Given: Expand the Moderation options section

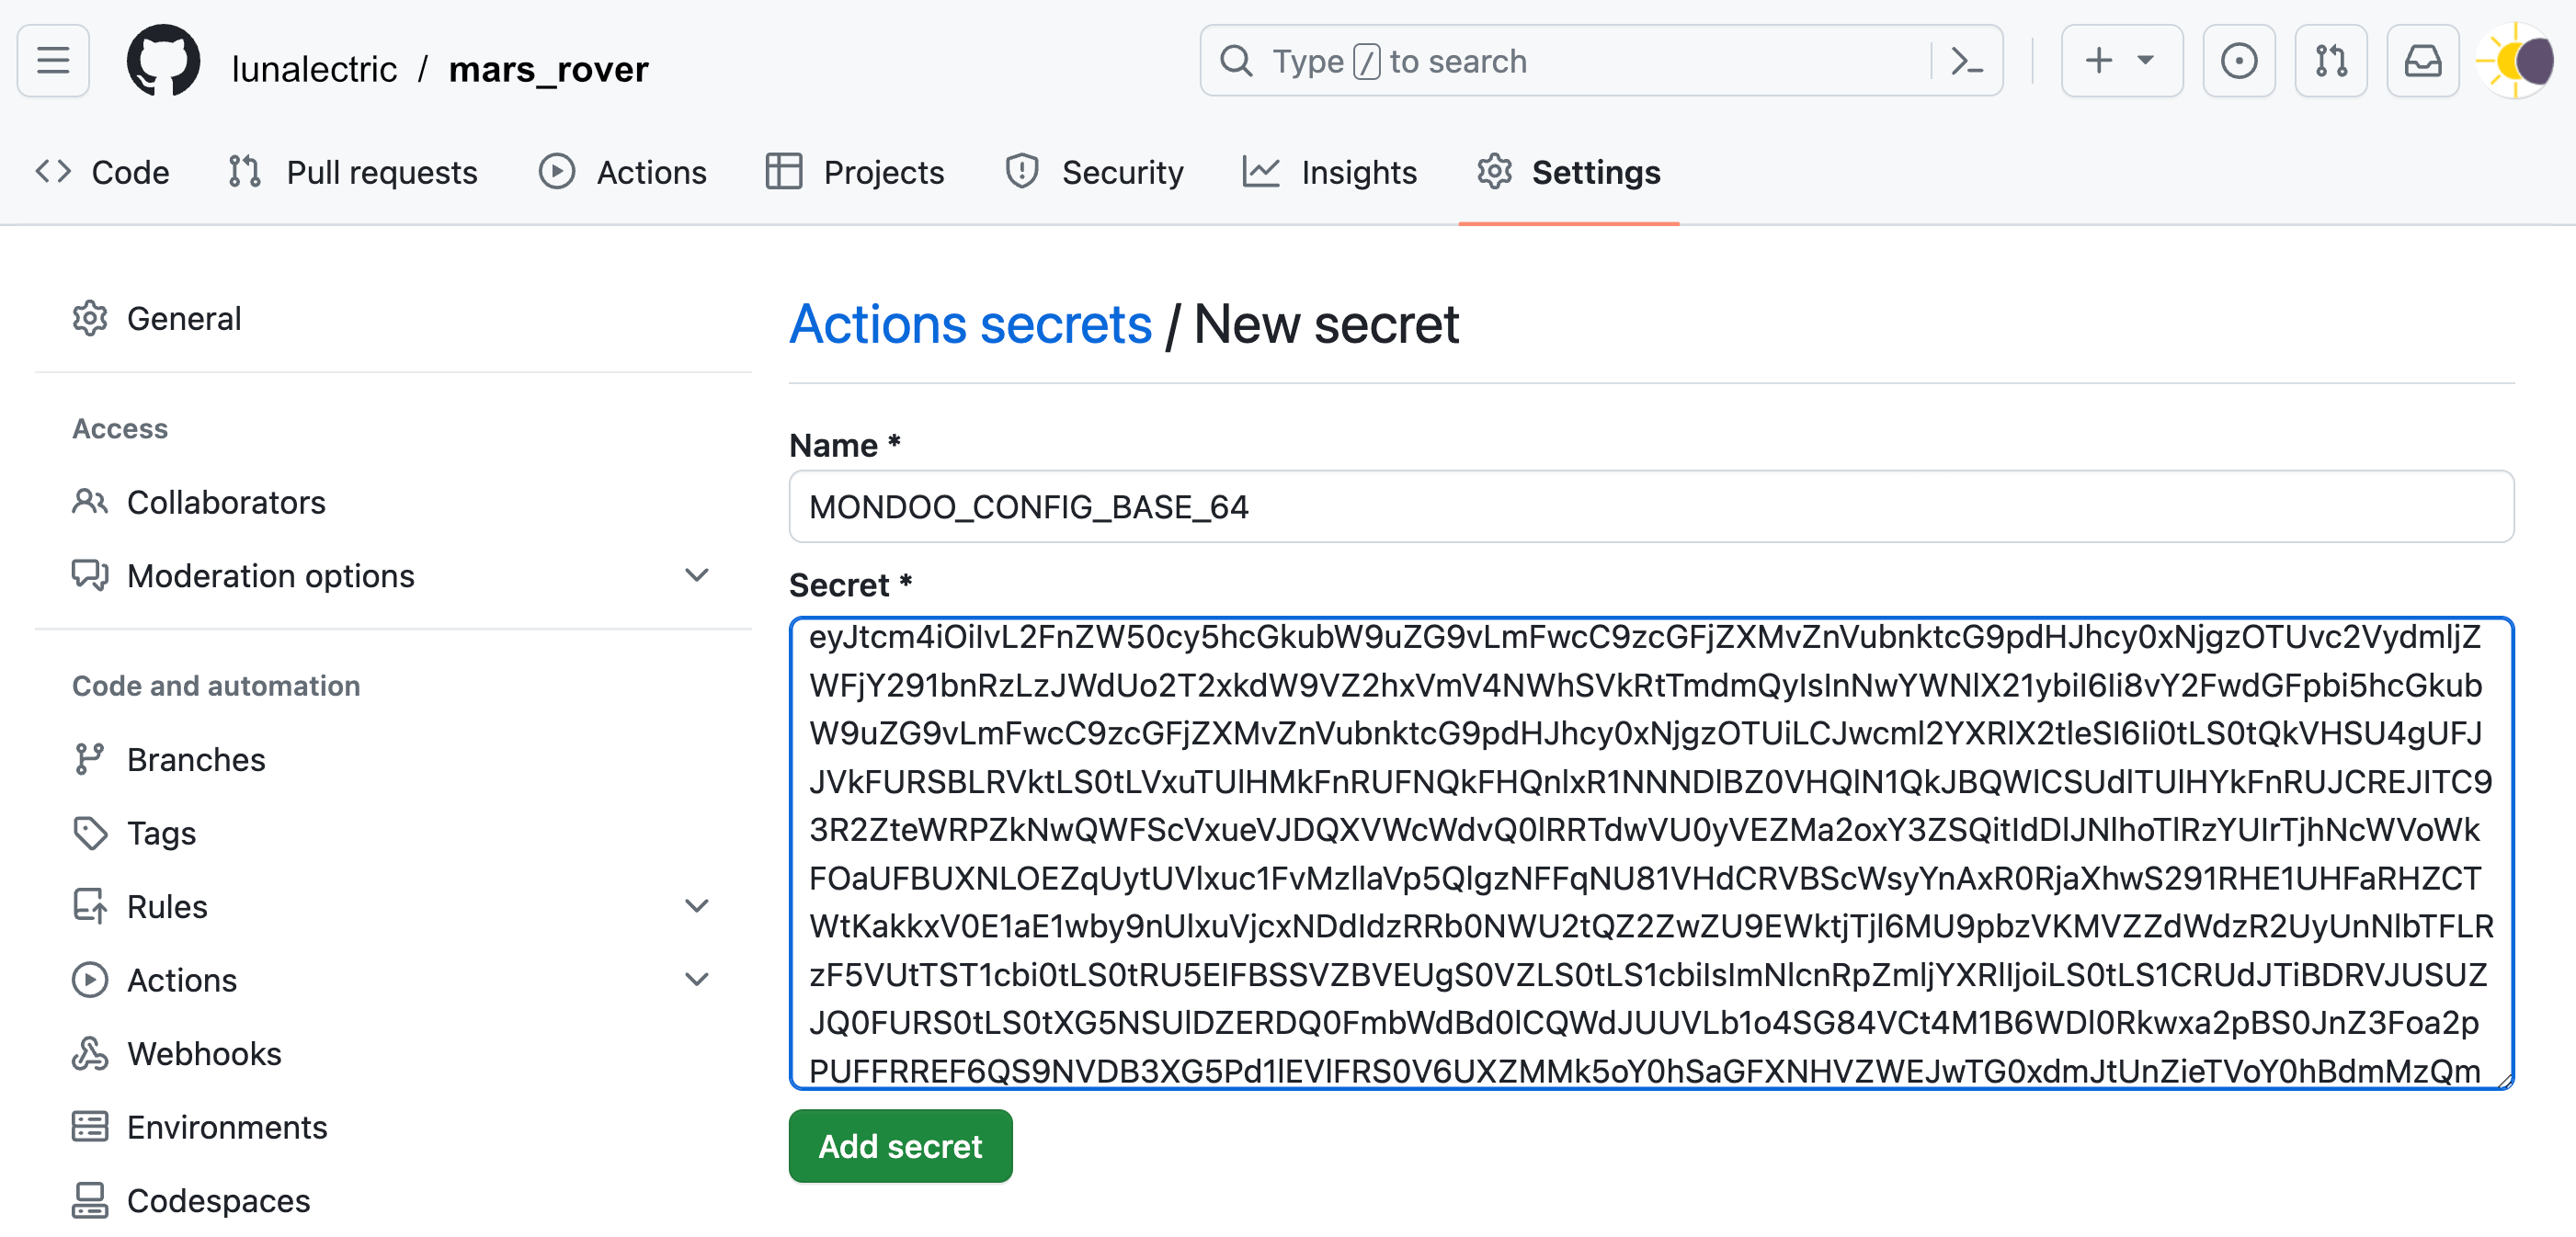Looking at the screenshot, I should coord(696,575).
